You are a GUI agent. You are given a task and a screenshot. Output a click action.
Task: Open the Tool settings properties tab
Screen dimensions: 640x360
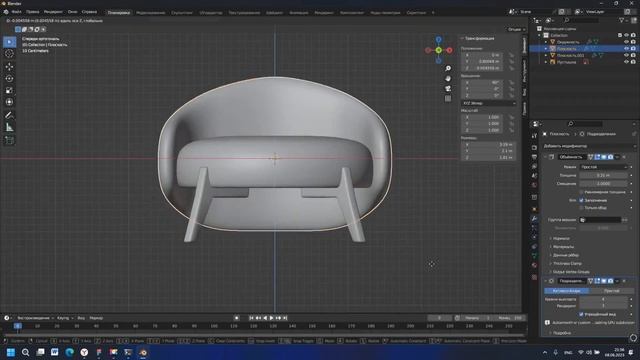534,136
